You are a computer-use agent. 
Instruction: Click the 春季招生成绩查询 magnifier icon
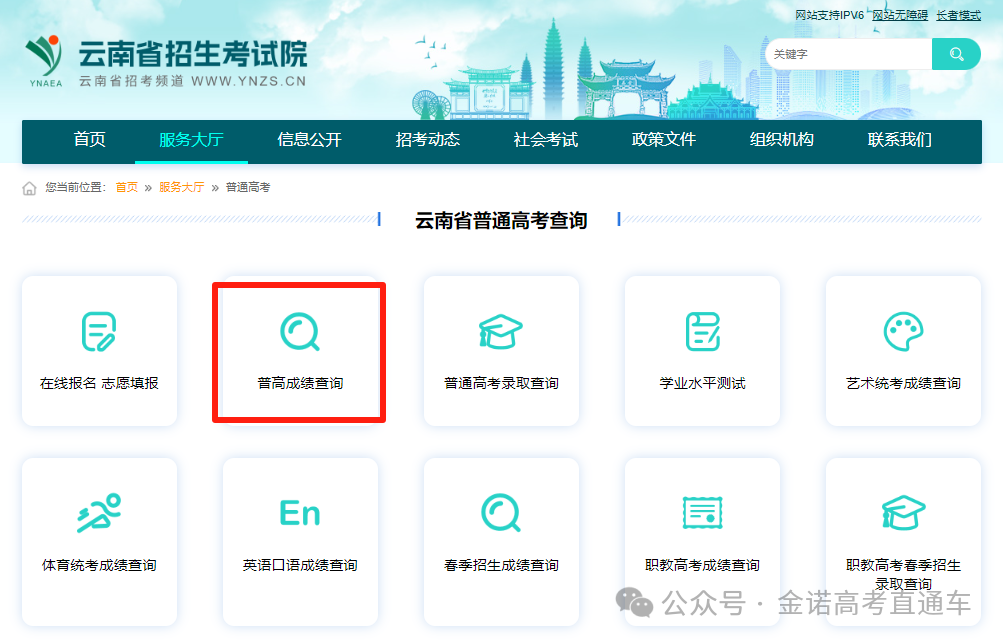coord(501,513)
